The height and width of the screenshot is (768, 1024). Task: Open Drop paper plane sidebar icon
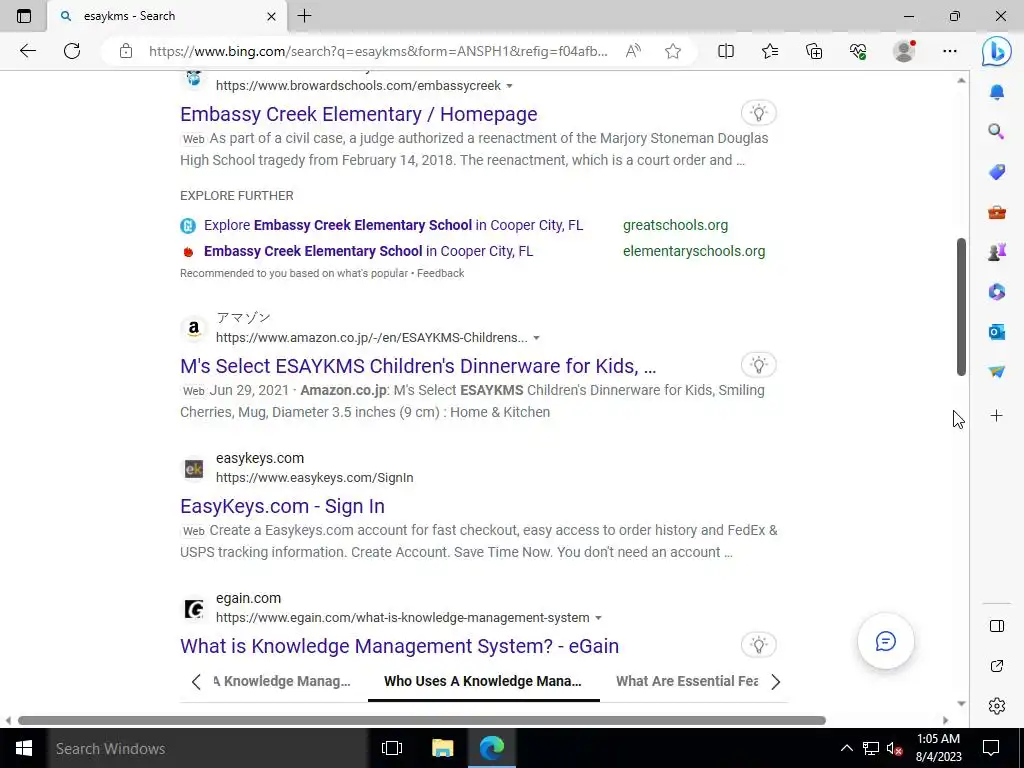997,372
